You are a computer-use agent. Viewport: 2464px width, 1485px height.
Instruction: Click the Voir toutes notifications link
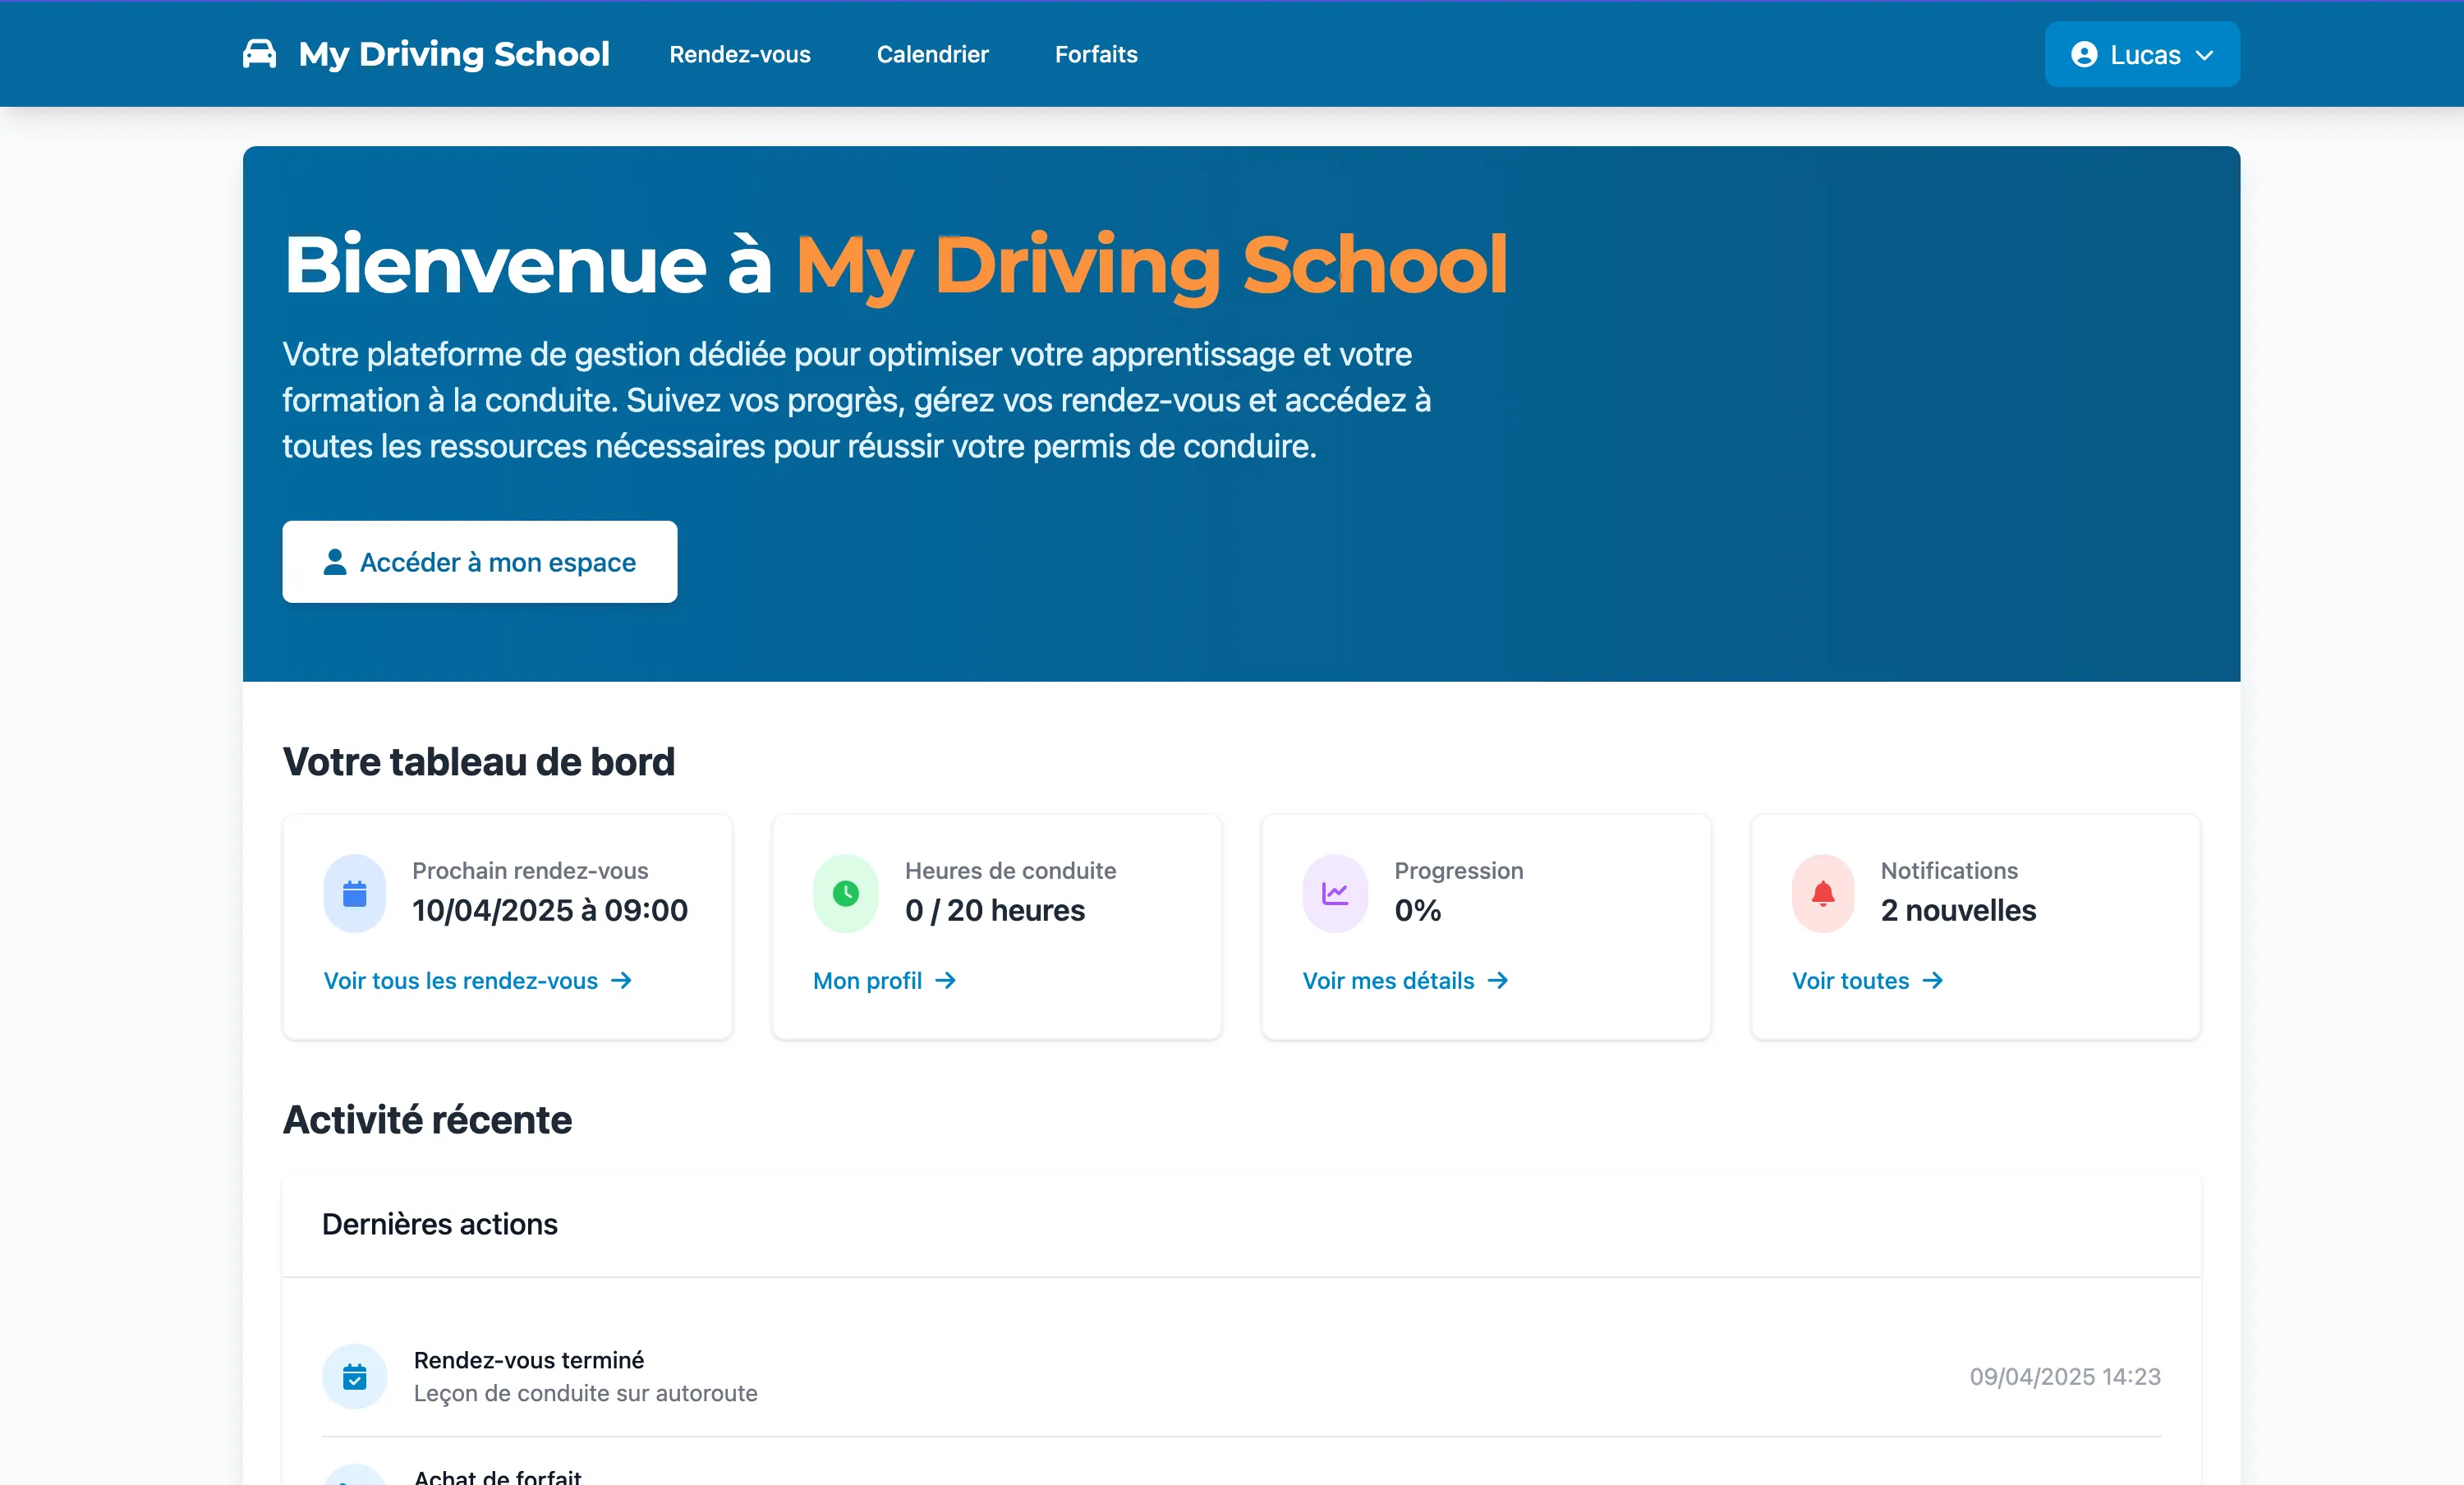pyautogui.click(x=1851, y=981)
